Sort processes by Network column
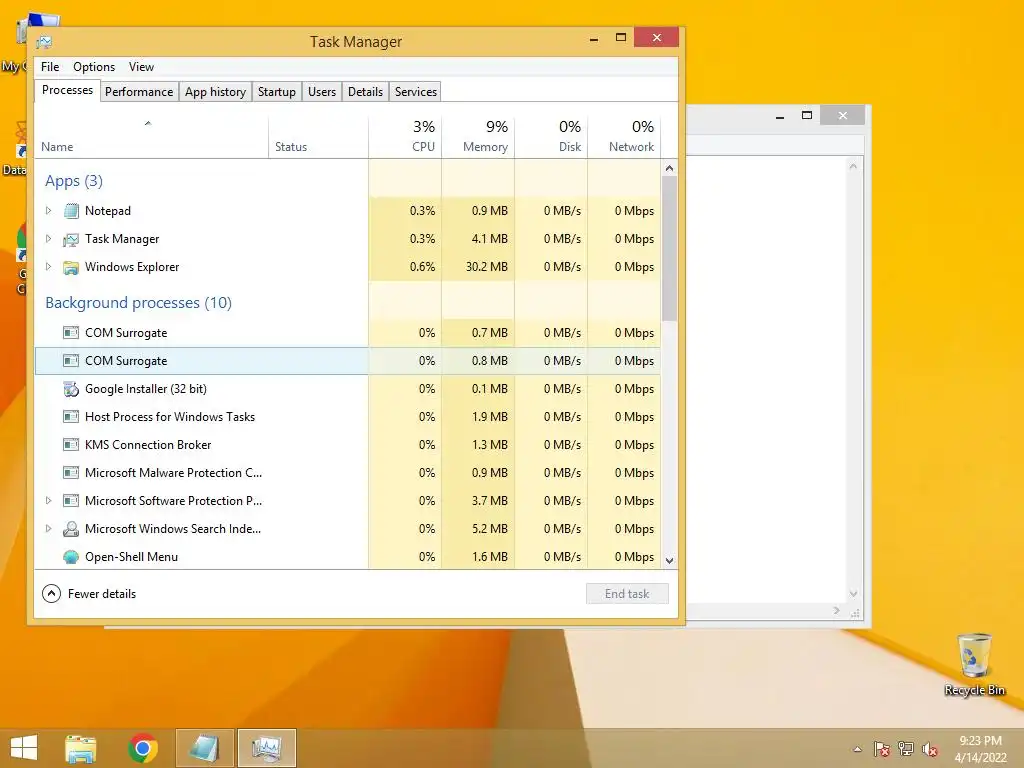Viewport: 1024px width, 768px height. 624,137
